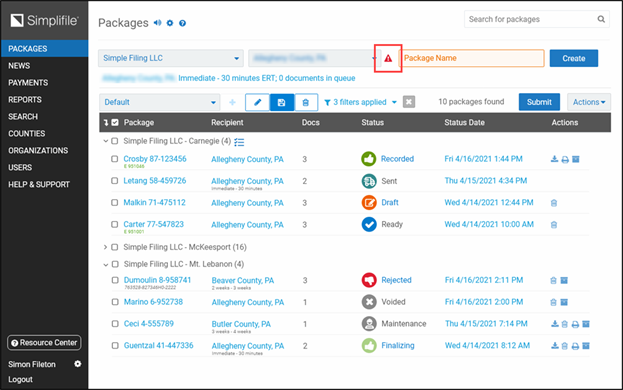Open user settings gear next to Simon Fileton

77,364
